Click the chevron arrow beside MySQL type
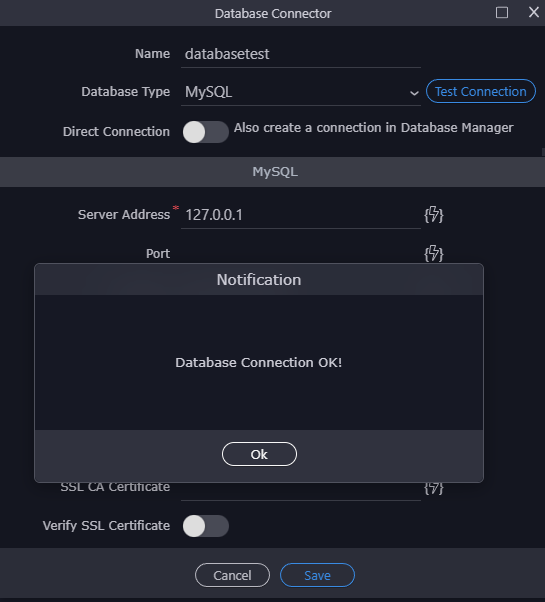 (x=414, y=93)
